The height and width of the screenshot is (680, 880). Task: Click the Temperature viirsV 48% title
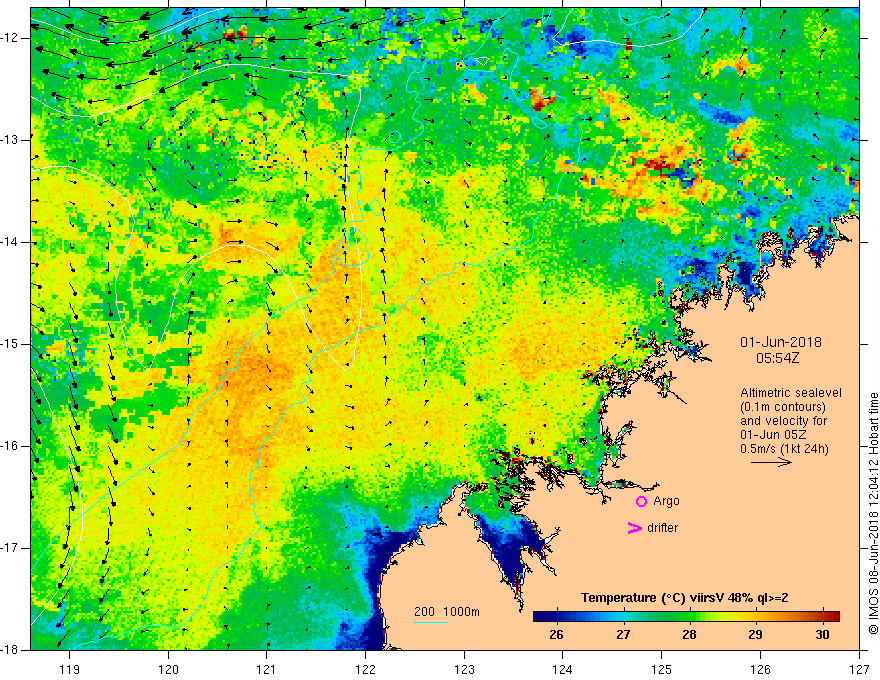point(684,598)
